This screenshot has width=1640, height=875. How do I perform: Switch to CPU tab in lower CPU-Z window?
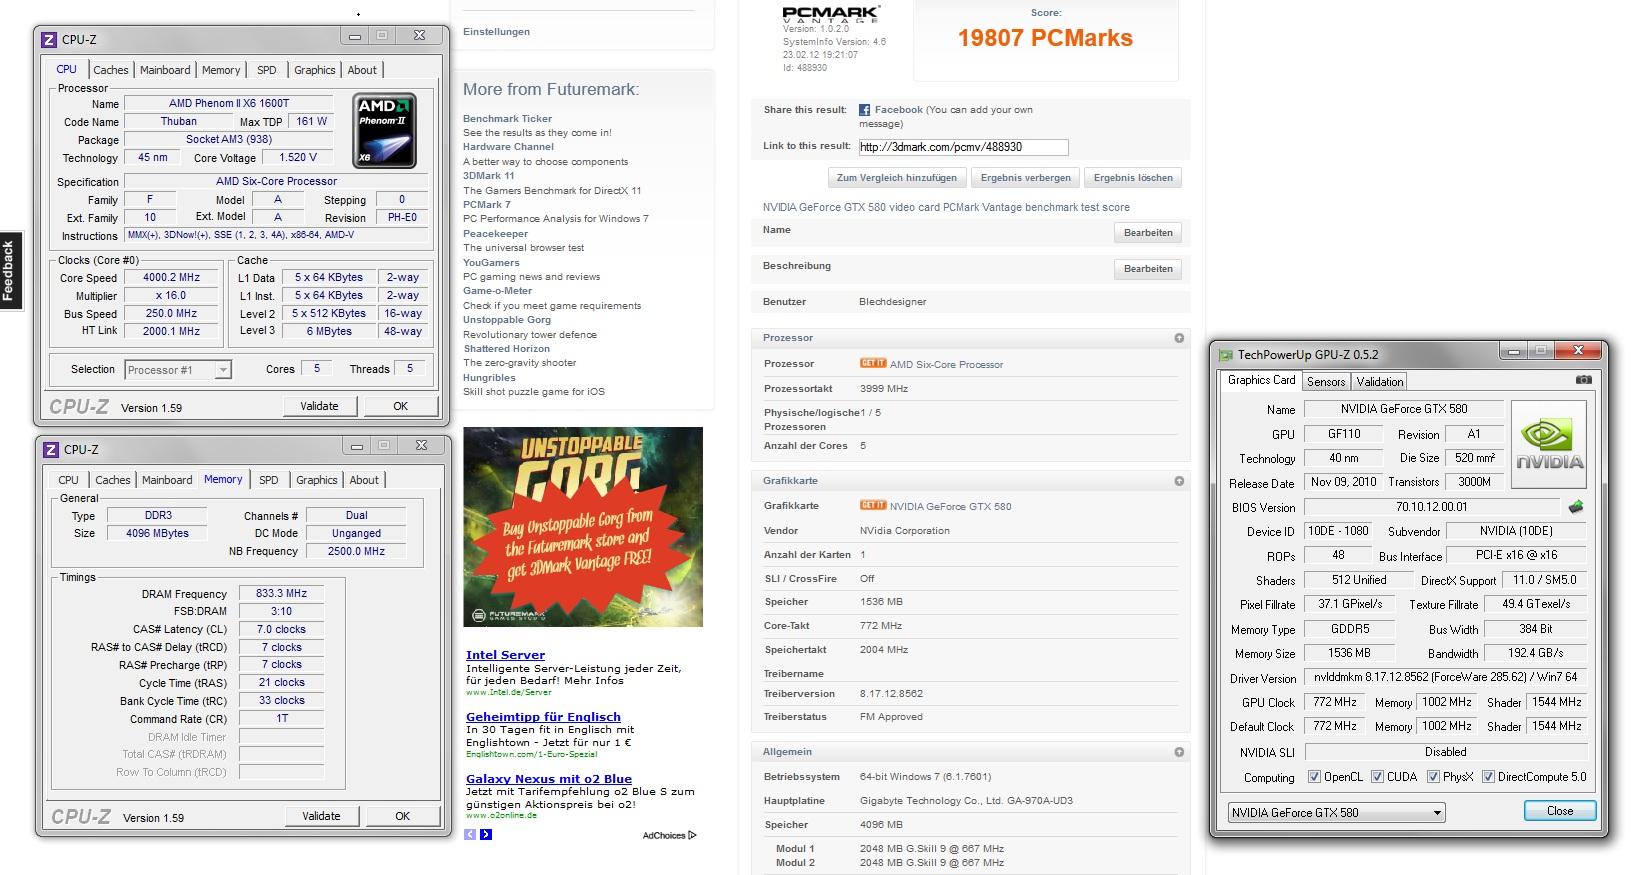click(68, 480)
